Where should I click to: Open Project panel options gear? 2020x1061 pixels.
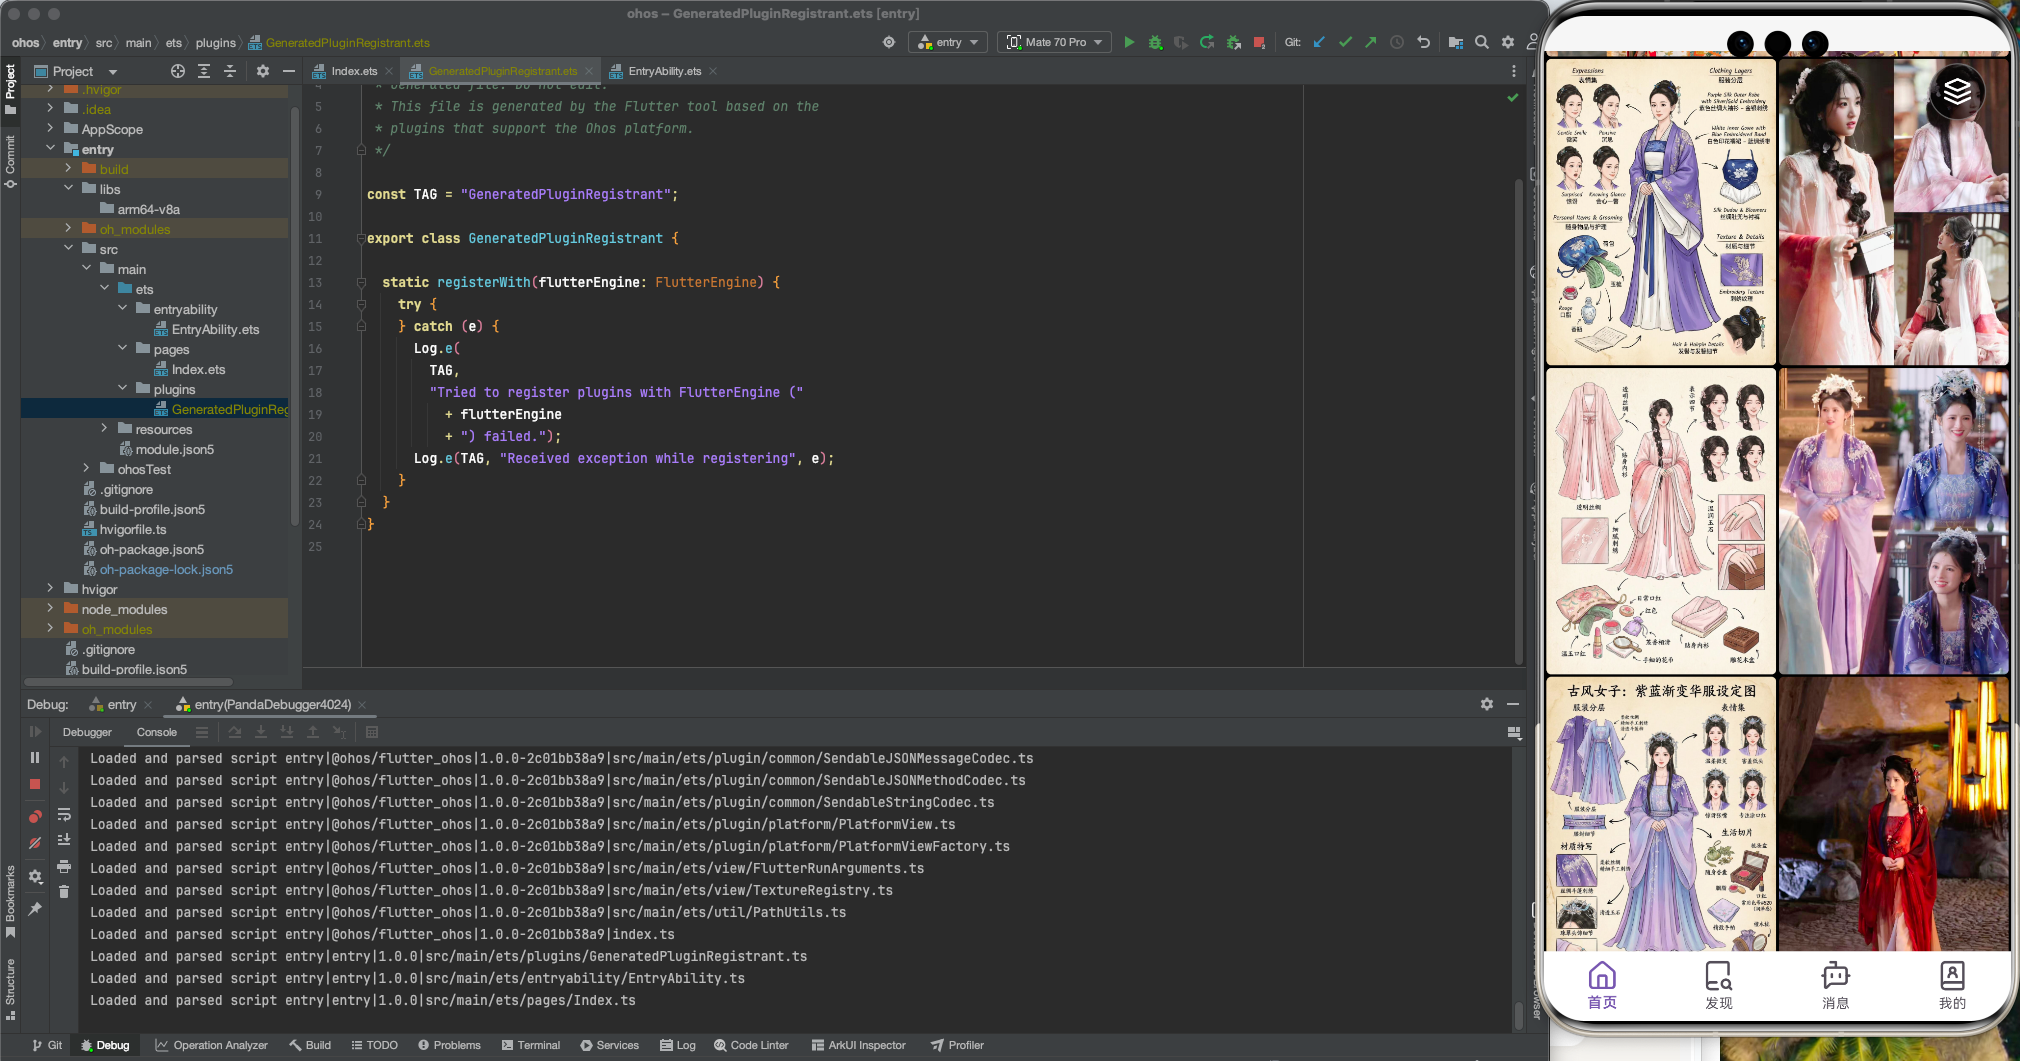[263, 71]
